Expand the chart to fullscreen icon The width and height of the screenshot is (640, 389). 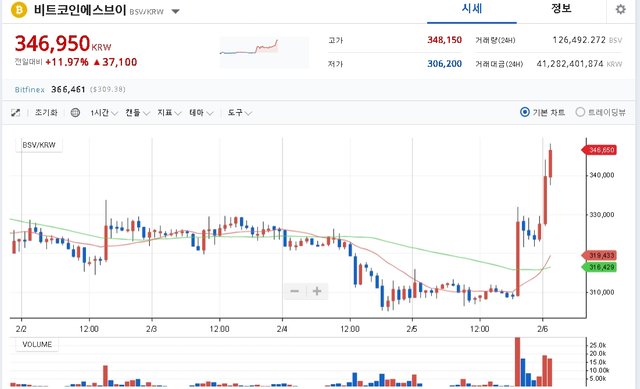click(x=16, y=113)
